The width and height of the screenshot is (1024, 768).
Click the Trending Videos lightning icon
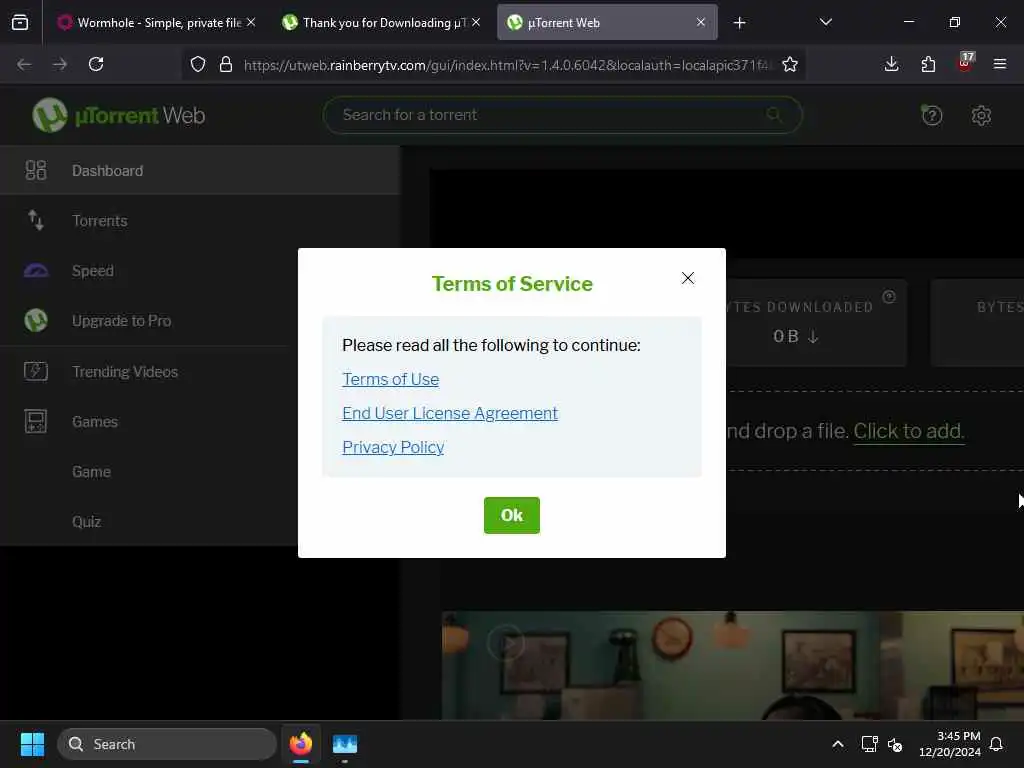pyautogui.click(x=36, y=371)
